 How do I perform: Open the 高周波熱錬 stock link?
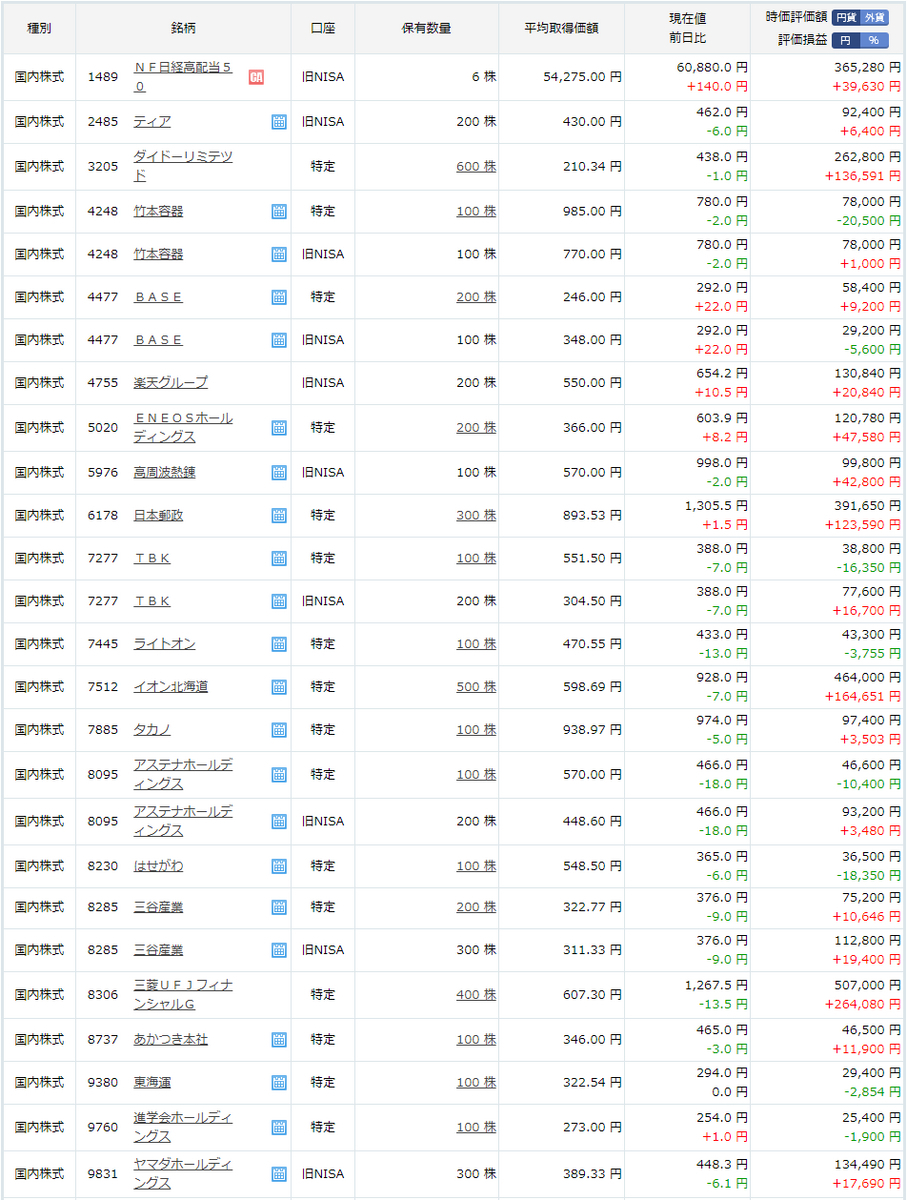[x=165, y=472]
